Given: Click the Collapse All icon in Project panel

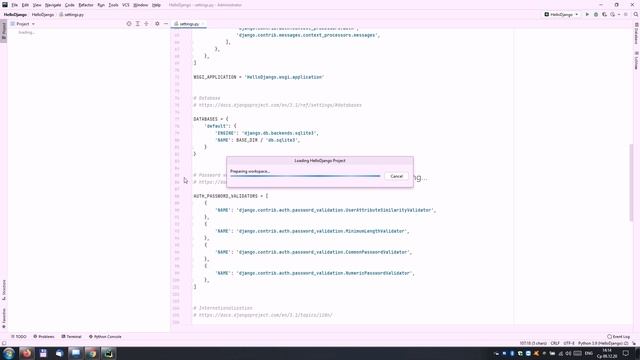Looking at the screenshot, I should point(146,24).
